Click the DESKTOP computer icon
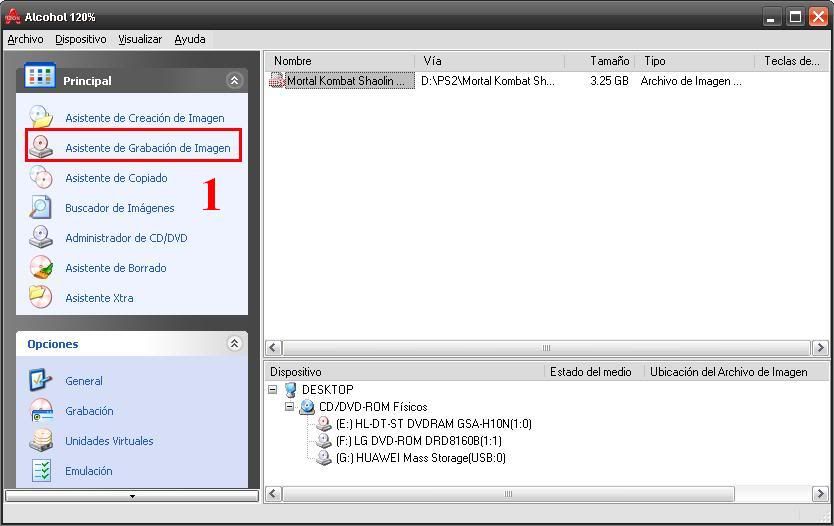Viewport: 834px width, 526px height. [290, 390]
